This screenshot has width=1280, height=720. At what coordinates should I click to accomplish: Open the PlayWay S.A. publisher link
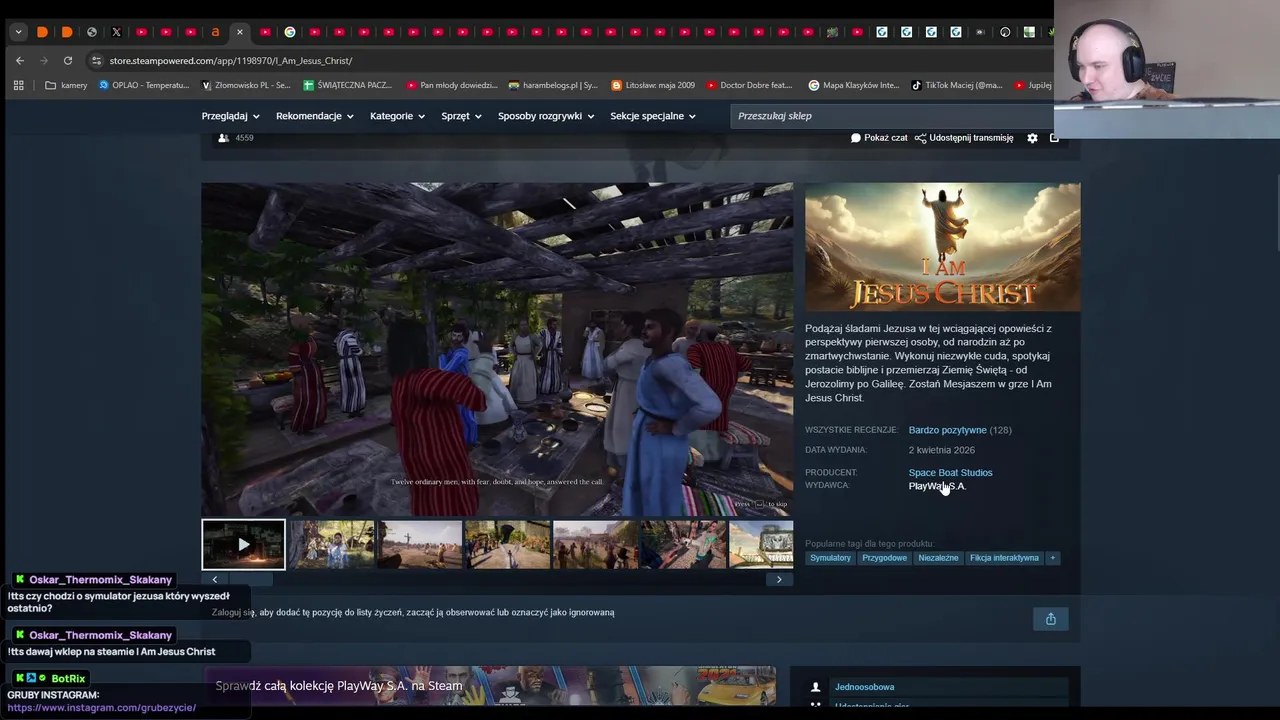(937, 486)
